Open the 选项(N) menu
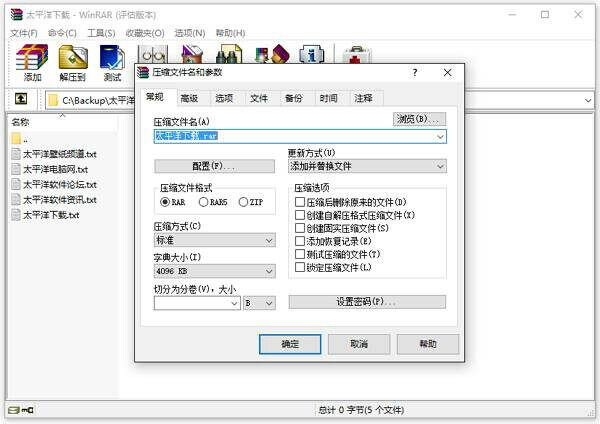Image resolution: width=600 pixels, height=424 pixels. tap(190, 33)
